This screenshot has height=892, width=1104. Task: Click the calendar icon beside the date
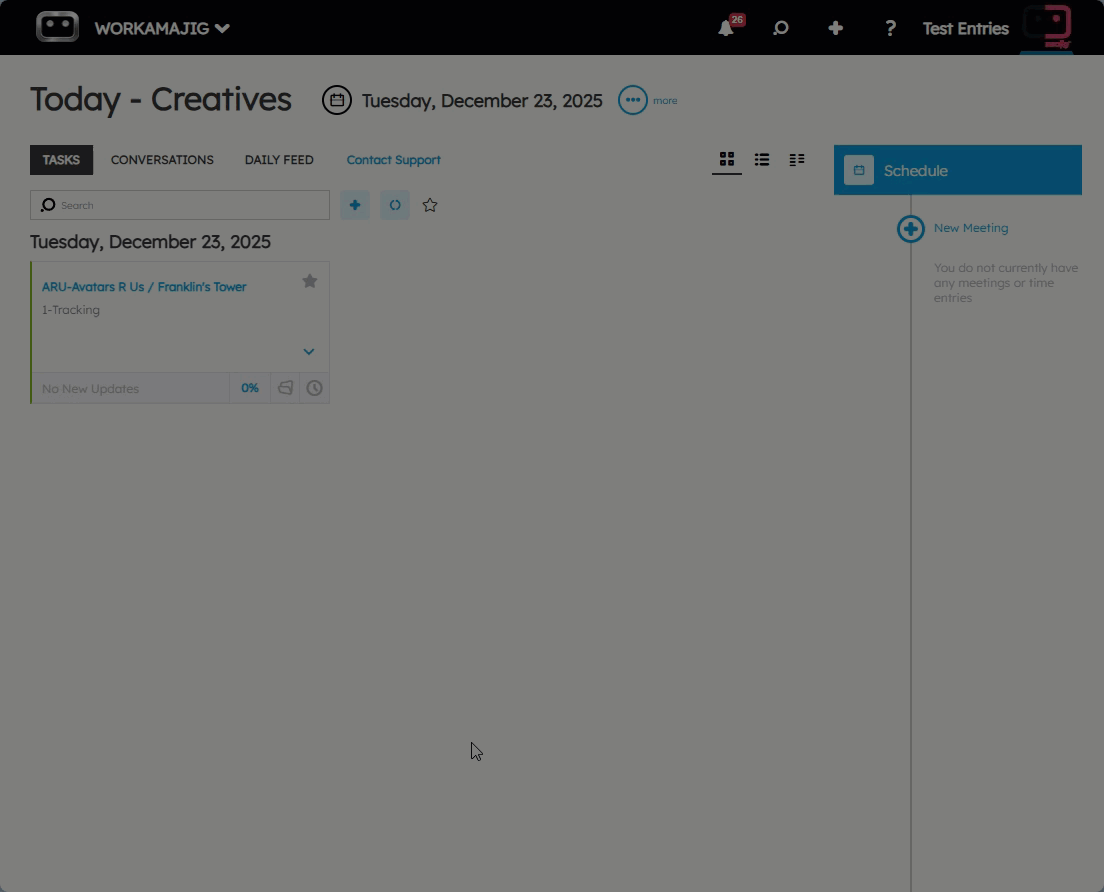coord(337,100)
